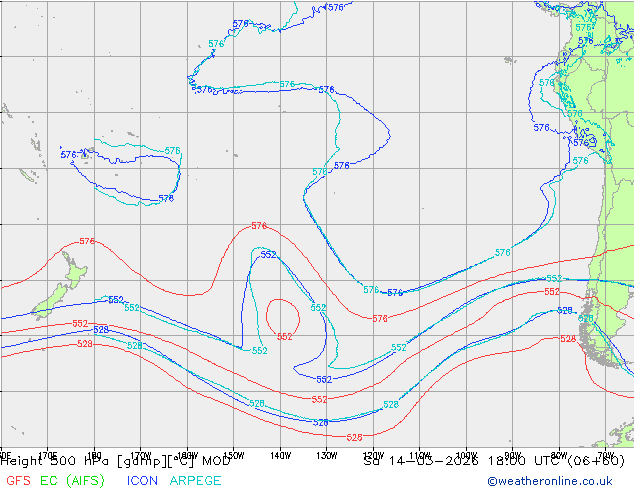Click the 140W longitude axis label
The image size is (634, 490).
[280, 456]
